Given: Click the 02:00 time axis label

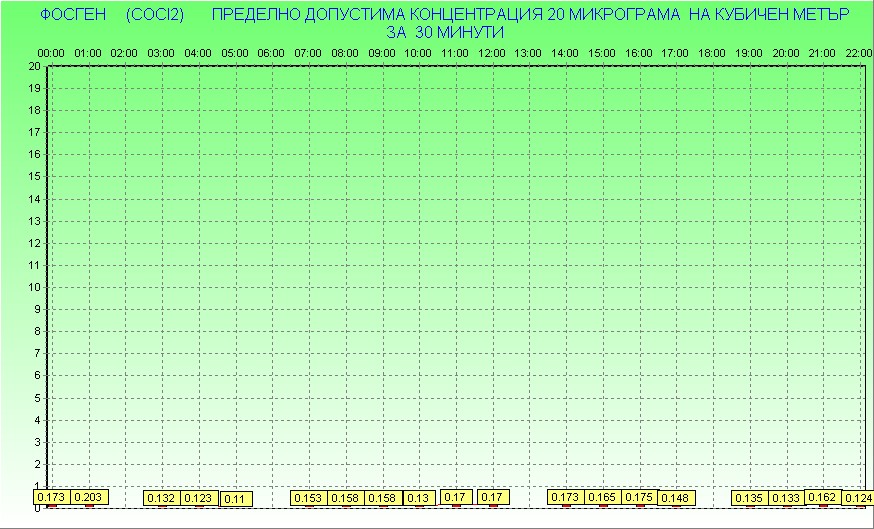Looking at the screenshot, I should 124,54.
